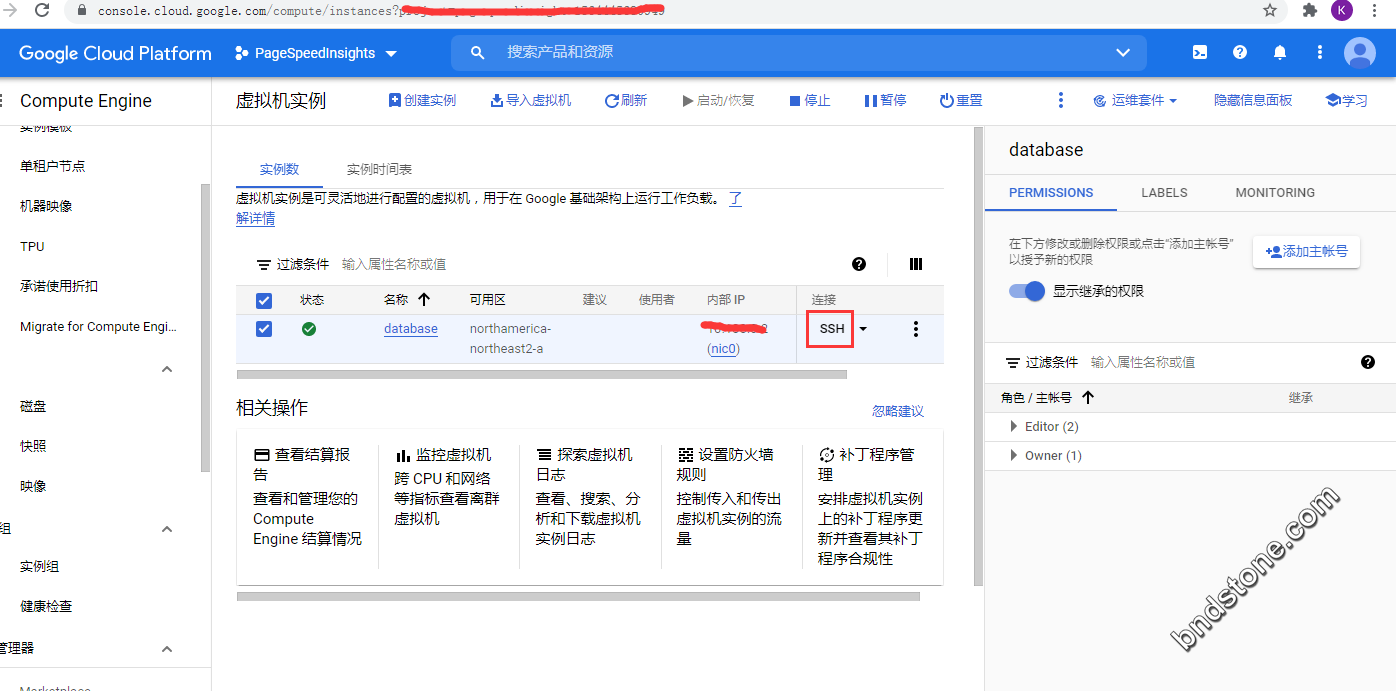The image size is (1396, 691).
Task: Open 机器映像 in the sidebar
Action: tap(46, 206)
